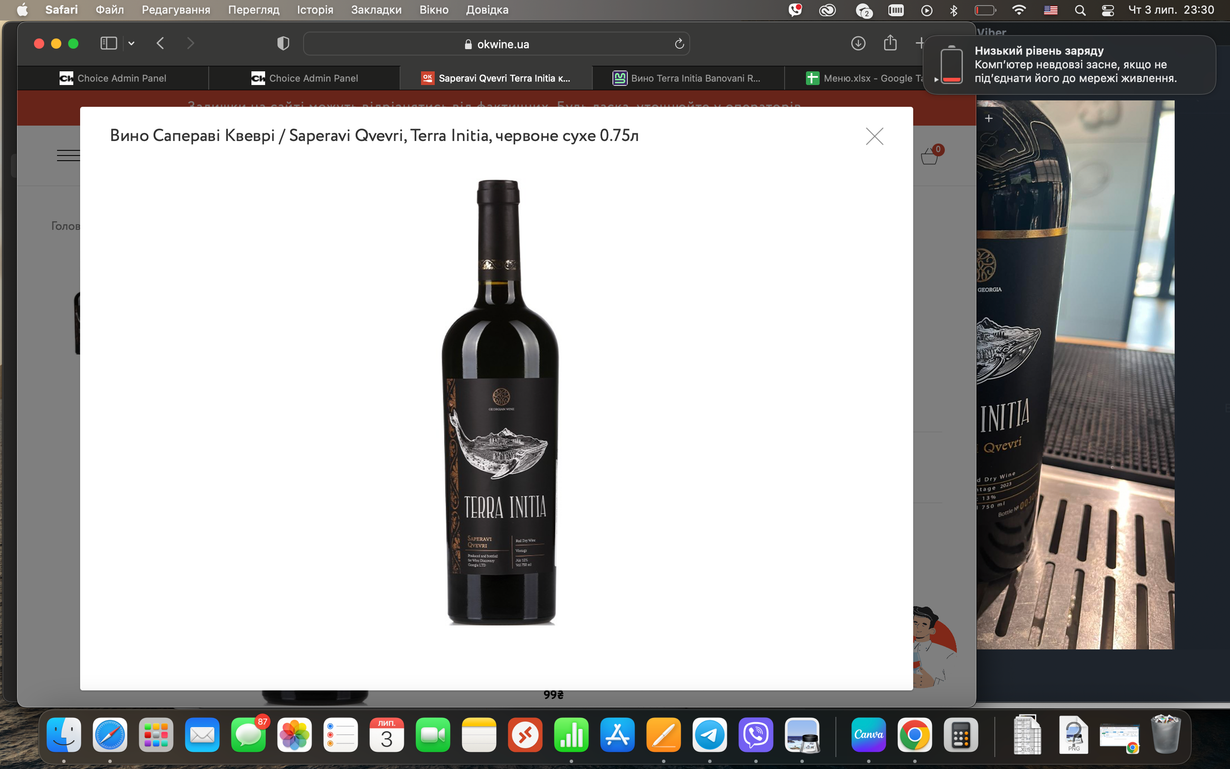Open Spotlight search
The width and height of the screenshot is (1230, 769).
[x=1080, y=10]
